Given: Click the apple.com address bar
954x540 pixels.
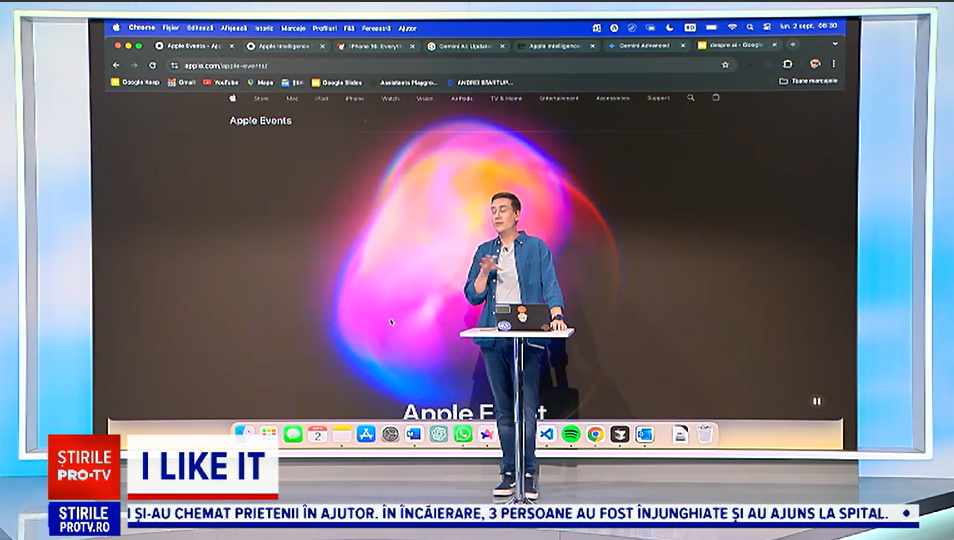Looking at the screenshot, I should coord(450,65).
